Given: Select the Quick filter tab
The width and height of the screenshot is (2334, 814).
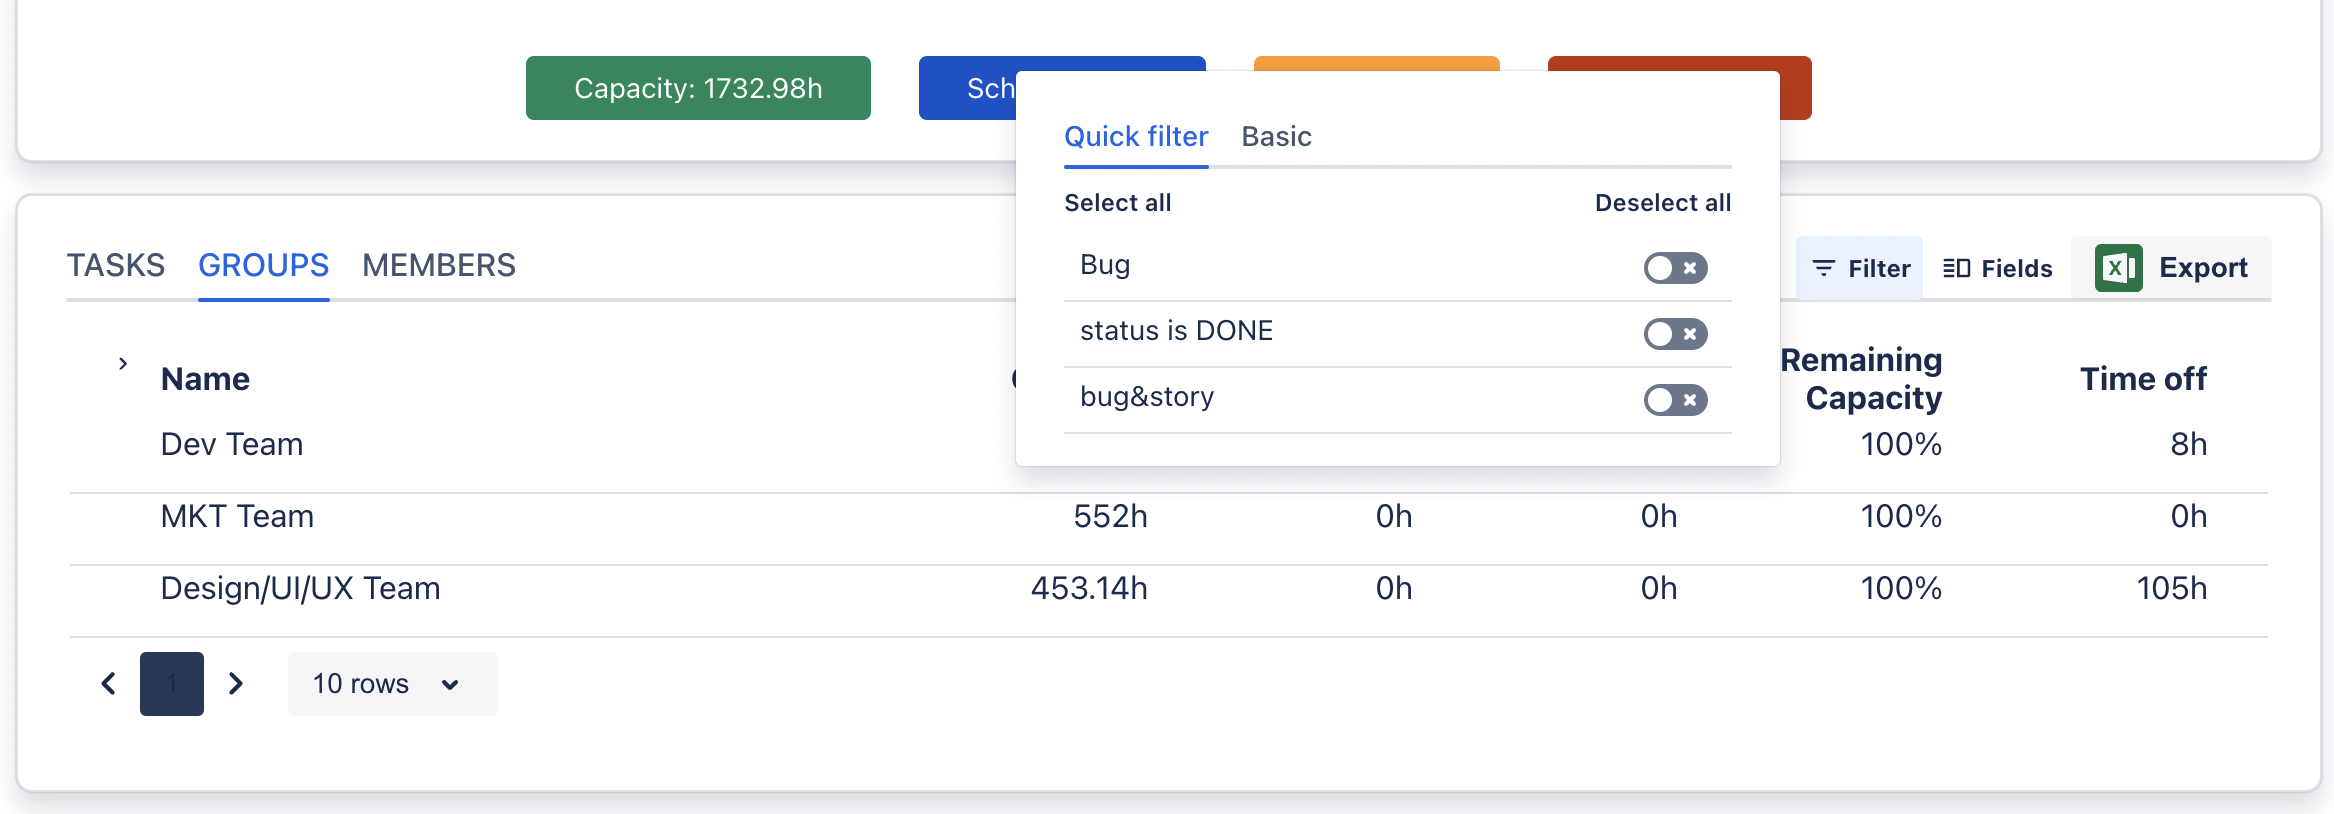Looking at the screenshot, I should [x=1136, y=137].
